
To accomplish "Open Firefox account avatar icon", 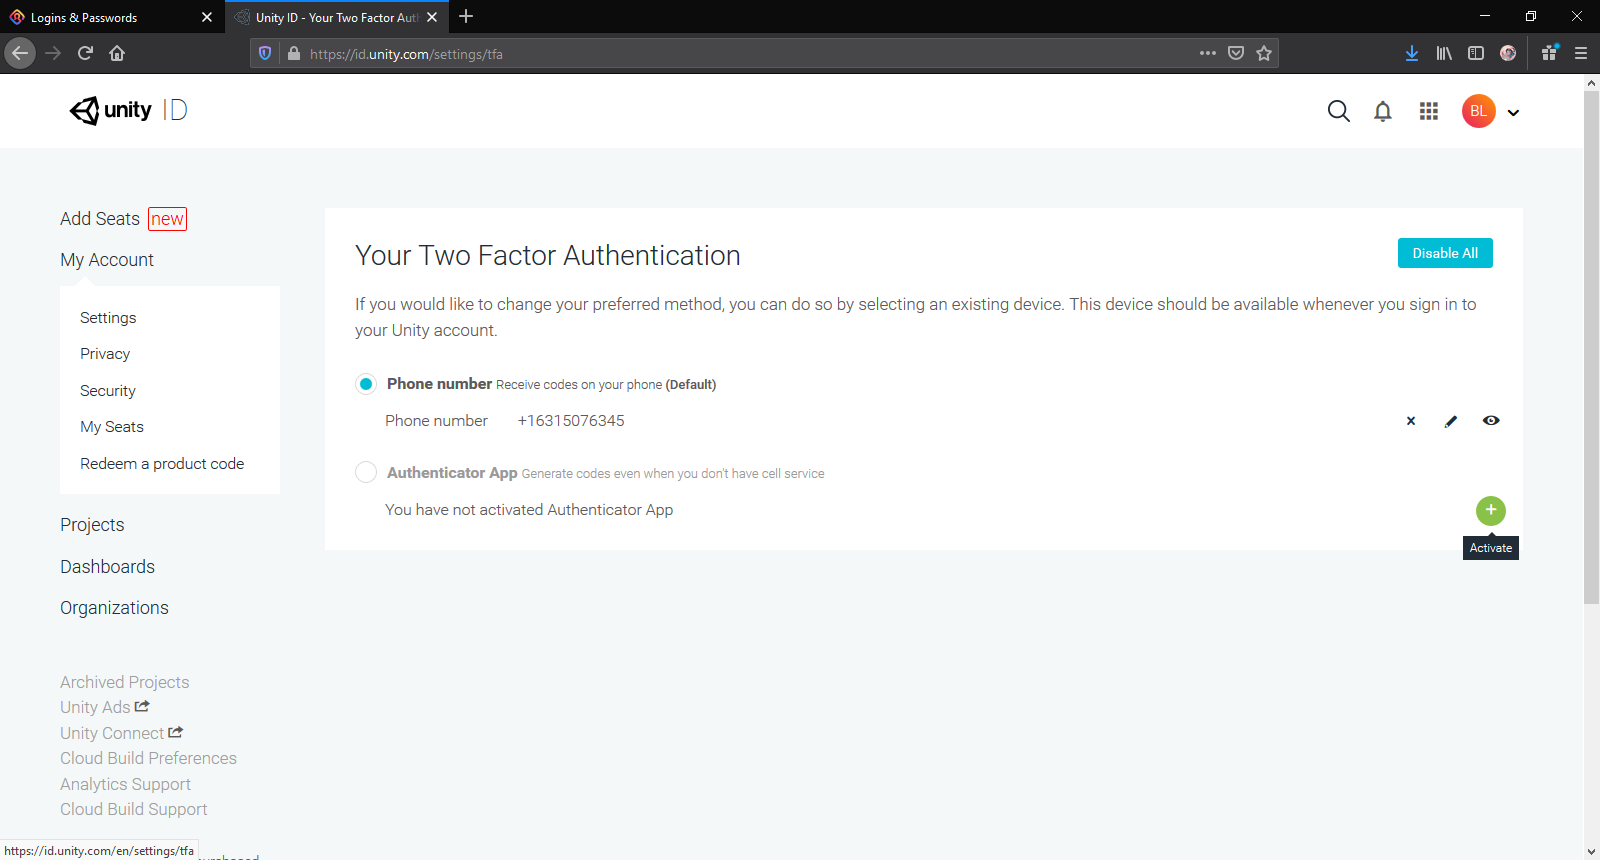I will (1508, 53).
